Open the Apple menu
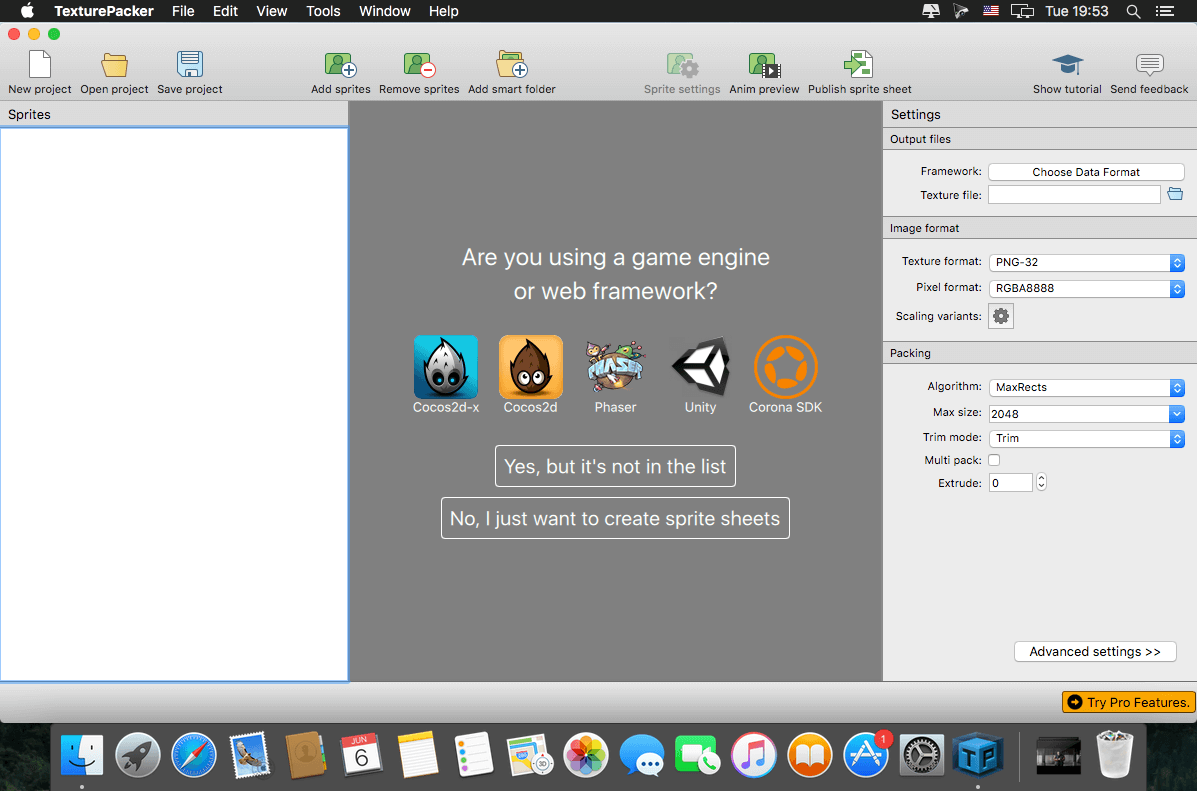1197x791 pixels. click(27, 11)
